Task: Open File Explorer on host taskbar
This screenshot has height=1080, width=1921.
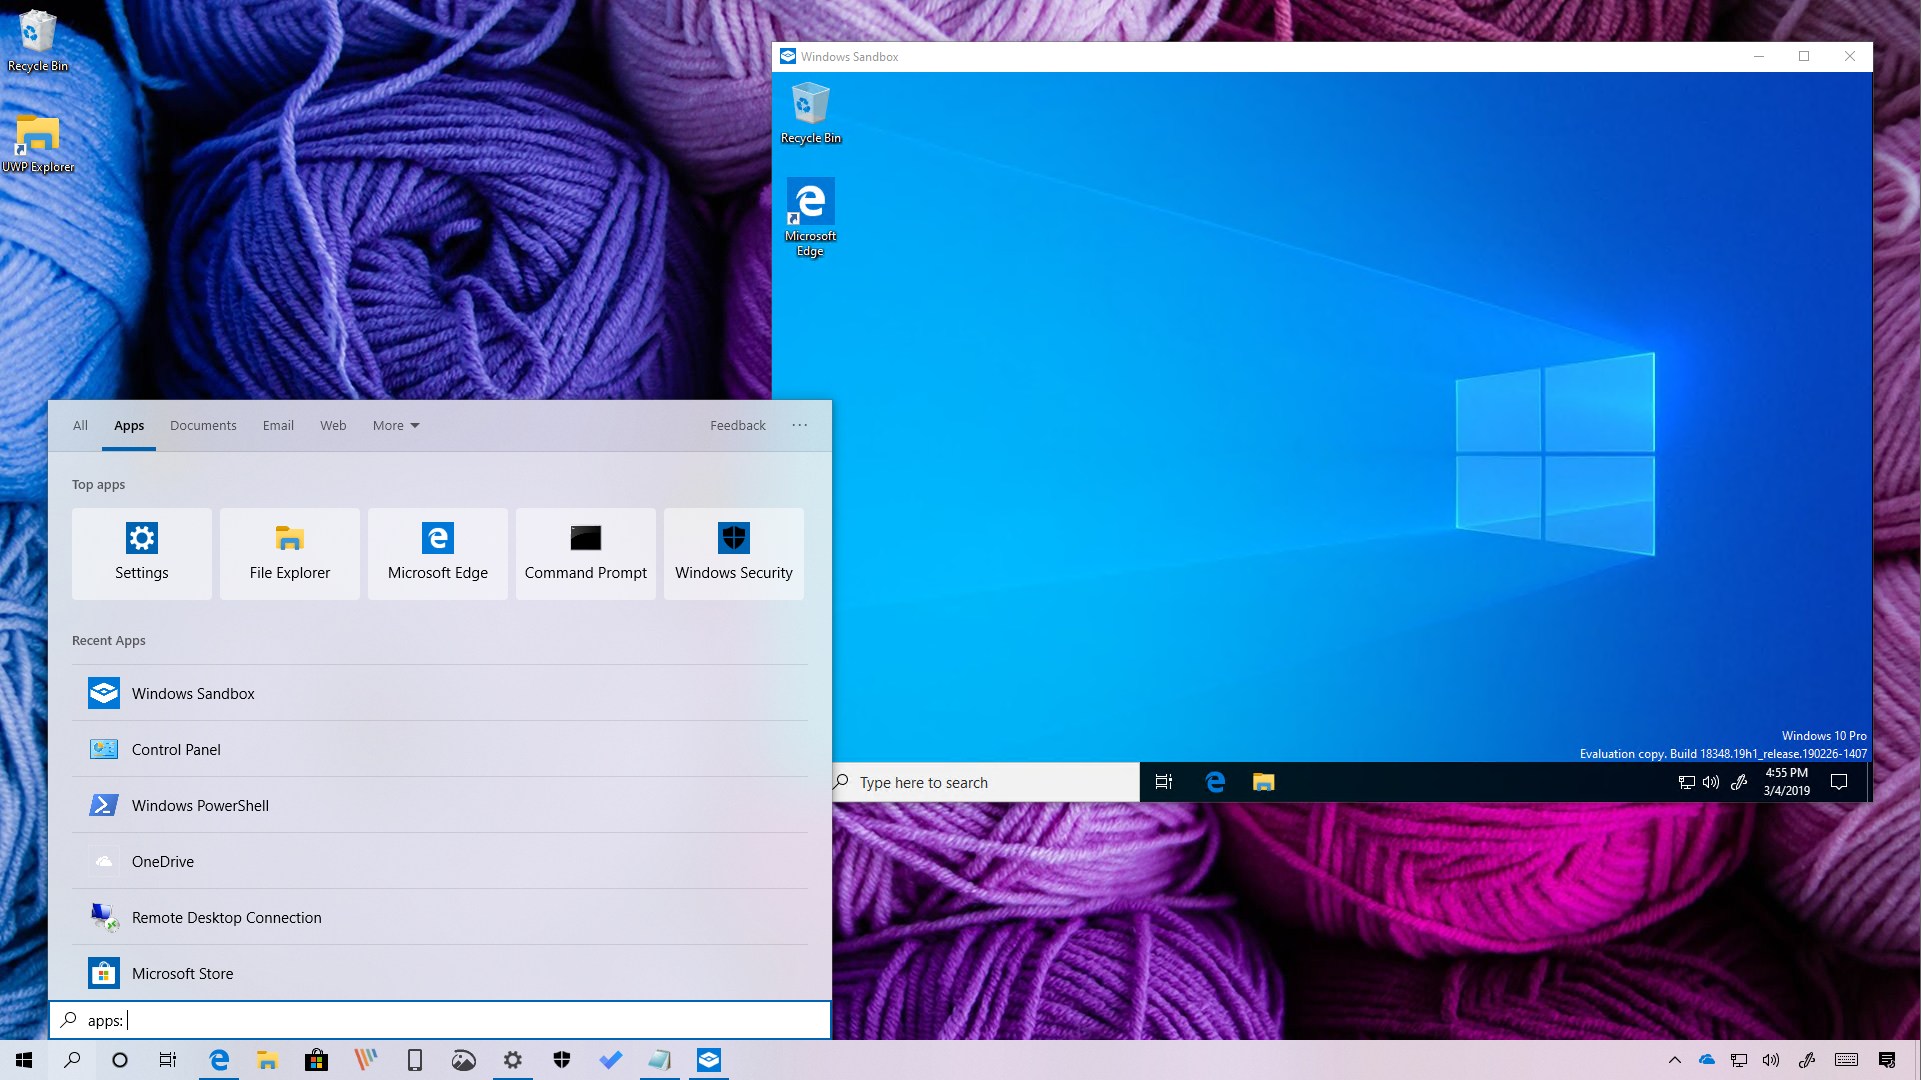Action: tap(267, 1060)
